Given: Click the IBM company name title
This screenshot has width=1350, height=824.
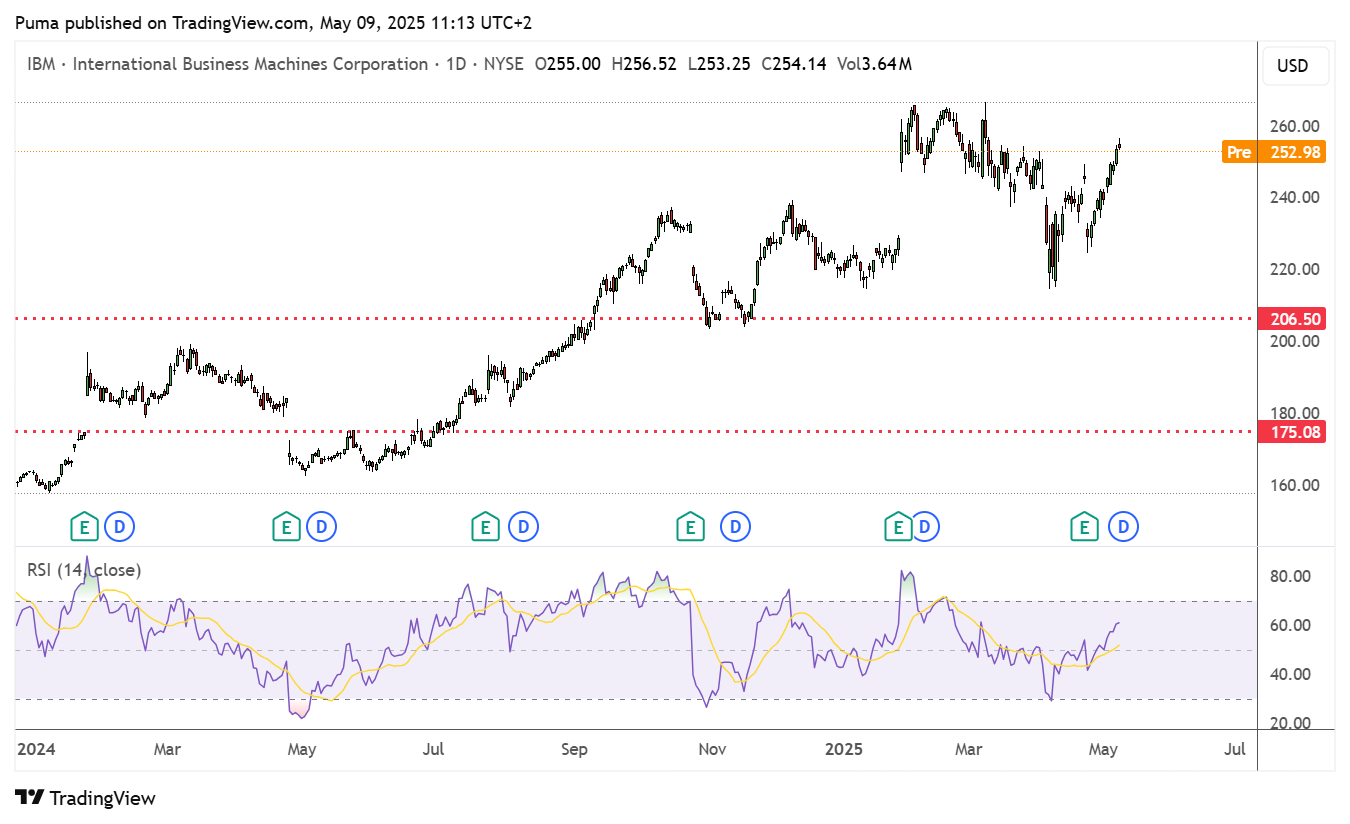Looking at the screenshot, I should [x=251, y=64].
